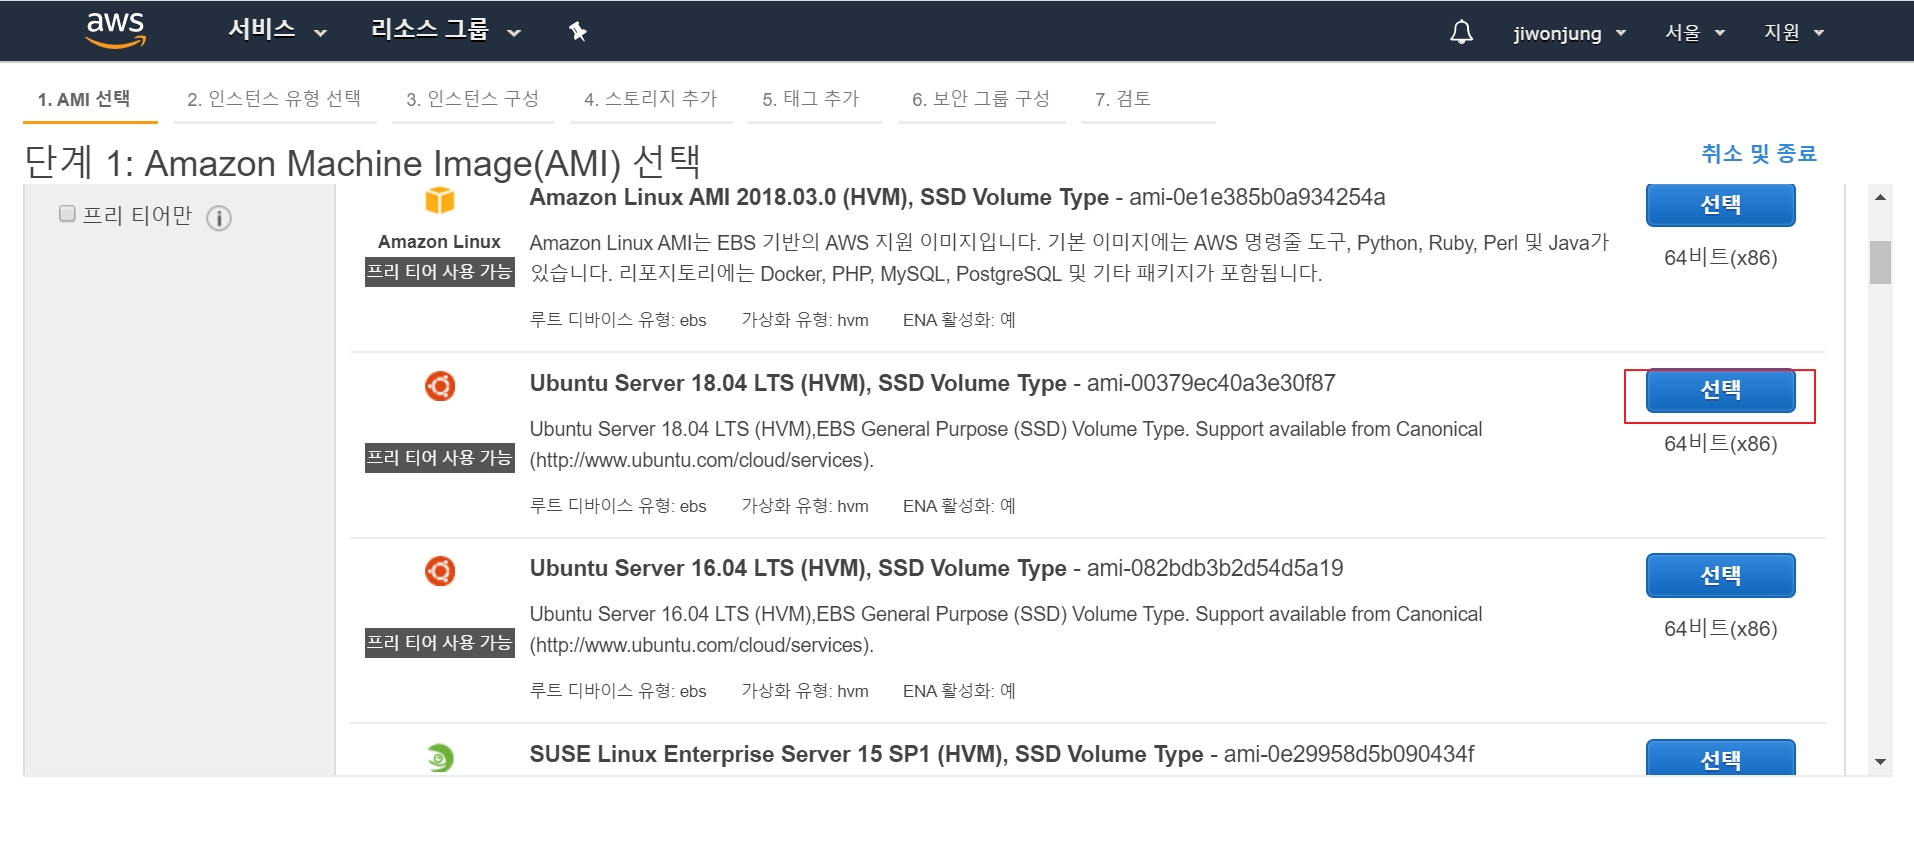Open the 서울 region dropdown
Image resolution: width=1914 pixels, height=859 pixels.
coord(1694,33)
